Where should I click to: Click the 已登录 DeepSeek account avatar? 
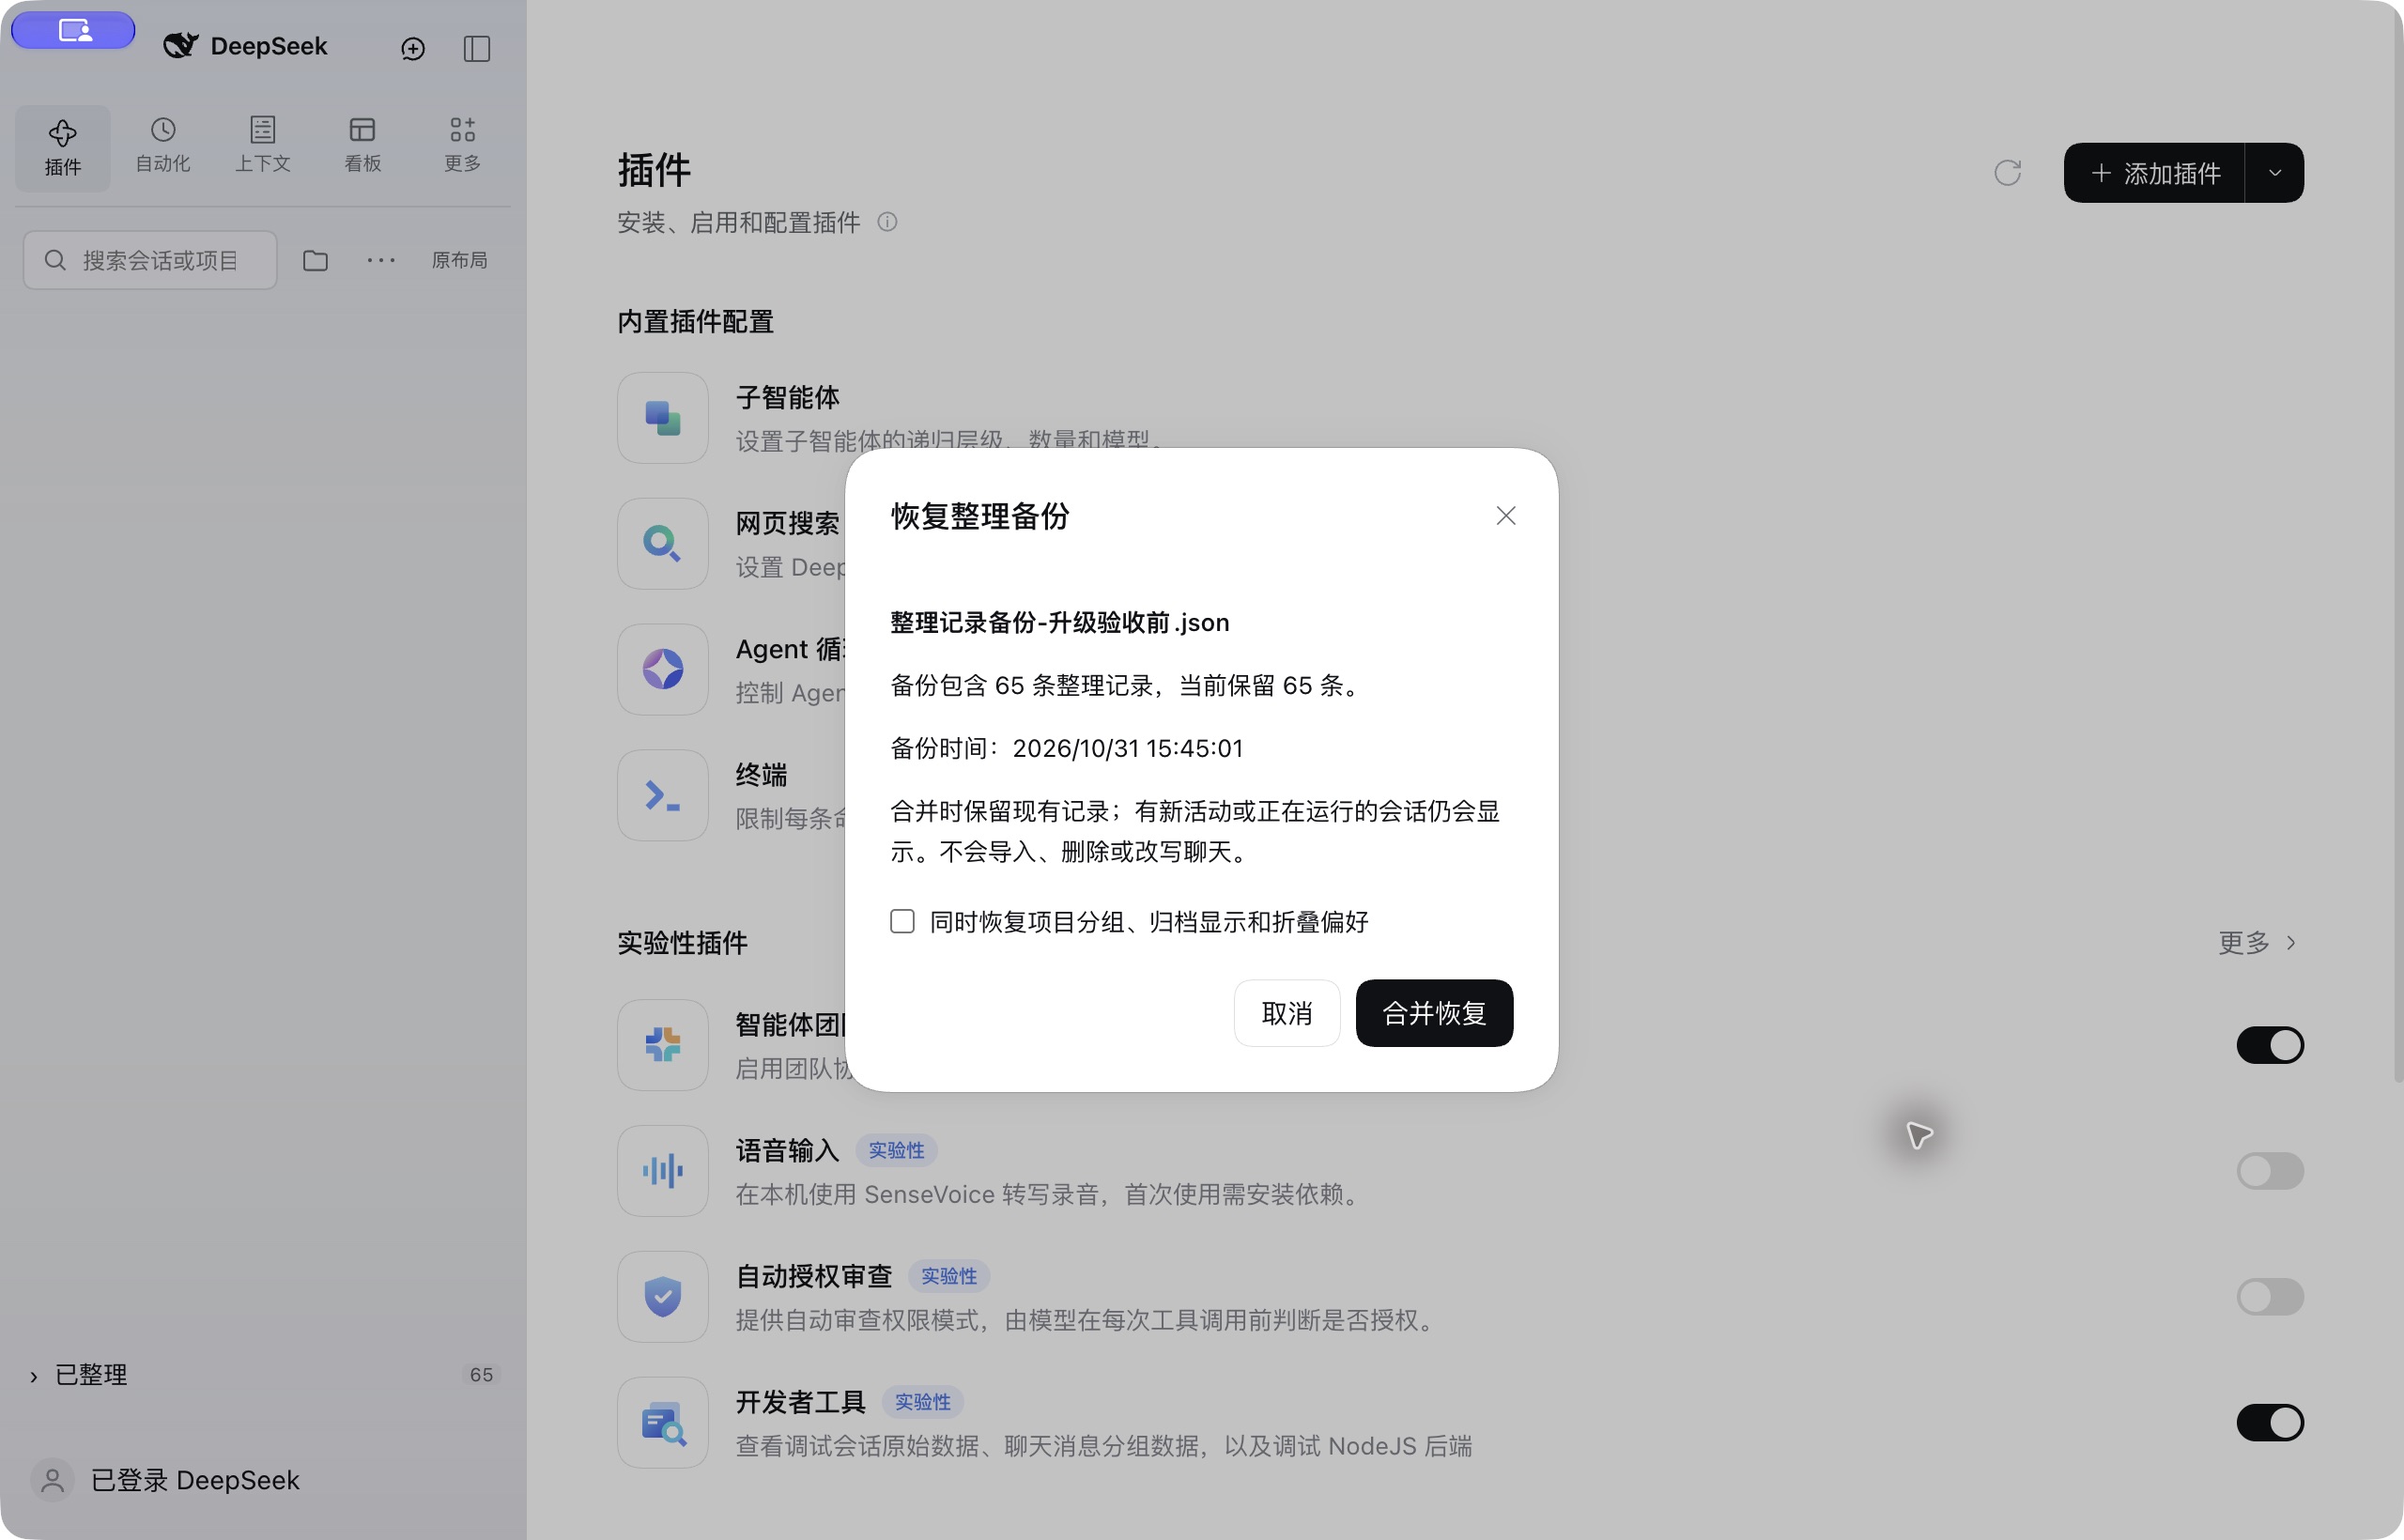(53, 1480)
